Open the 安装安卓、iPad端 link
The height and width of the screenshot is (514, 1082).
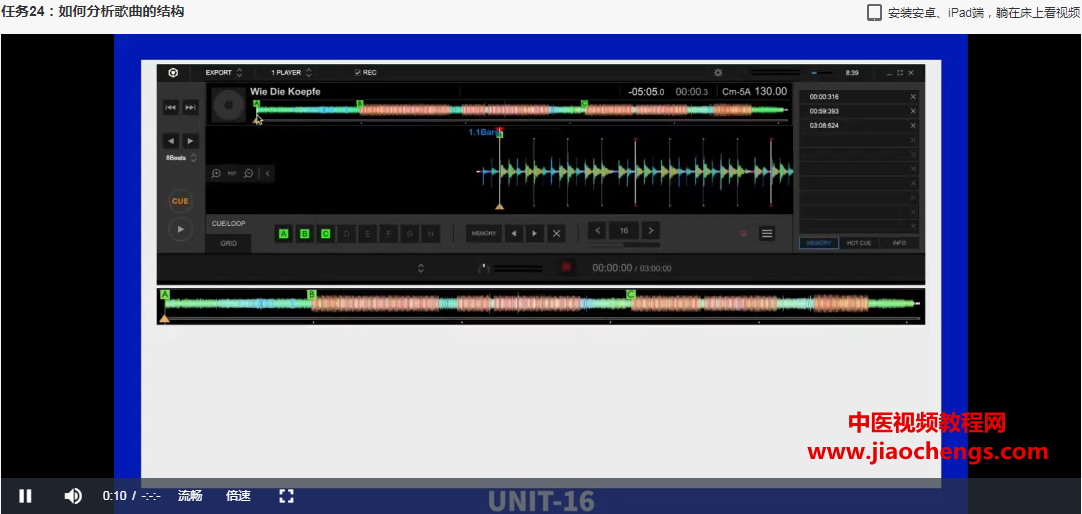(973, 12)
